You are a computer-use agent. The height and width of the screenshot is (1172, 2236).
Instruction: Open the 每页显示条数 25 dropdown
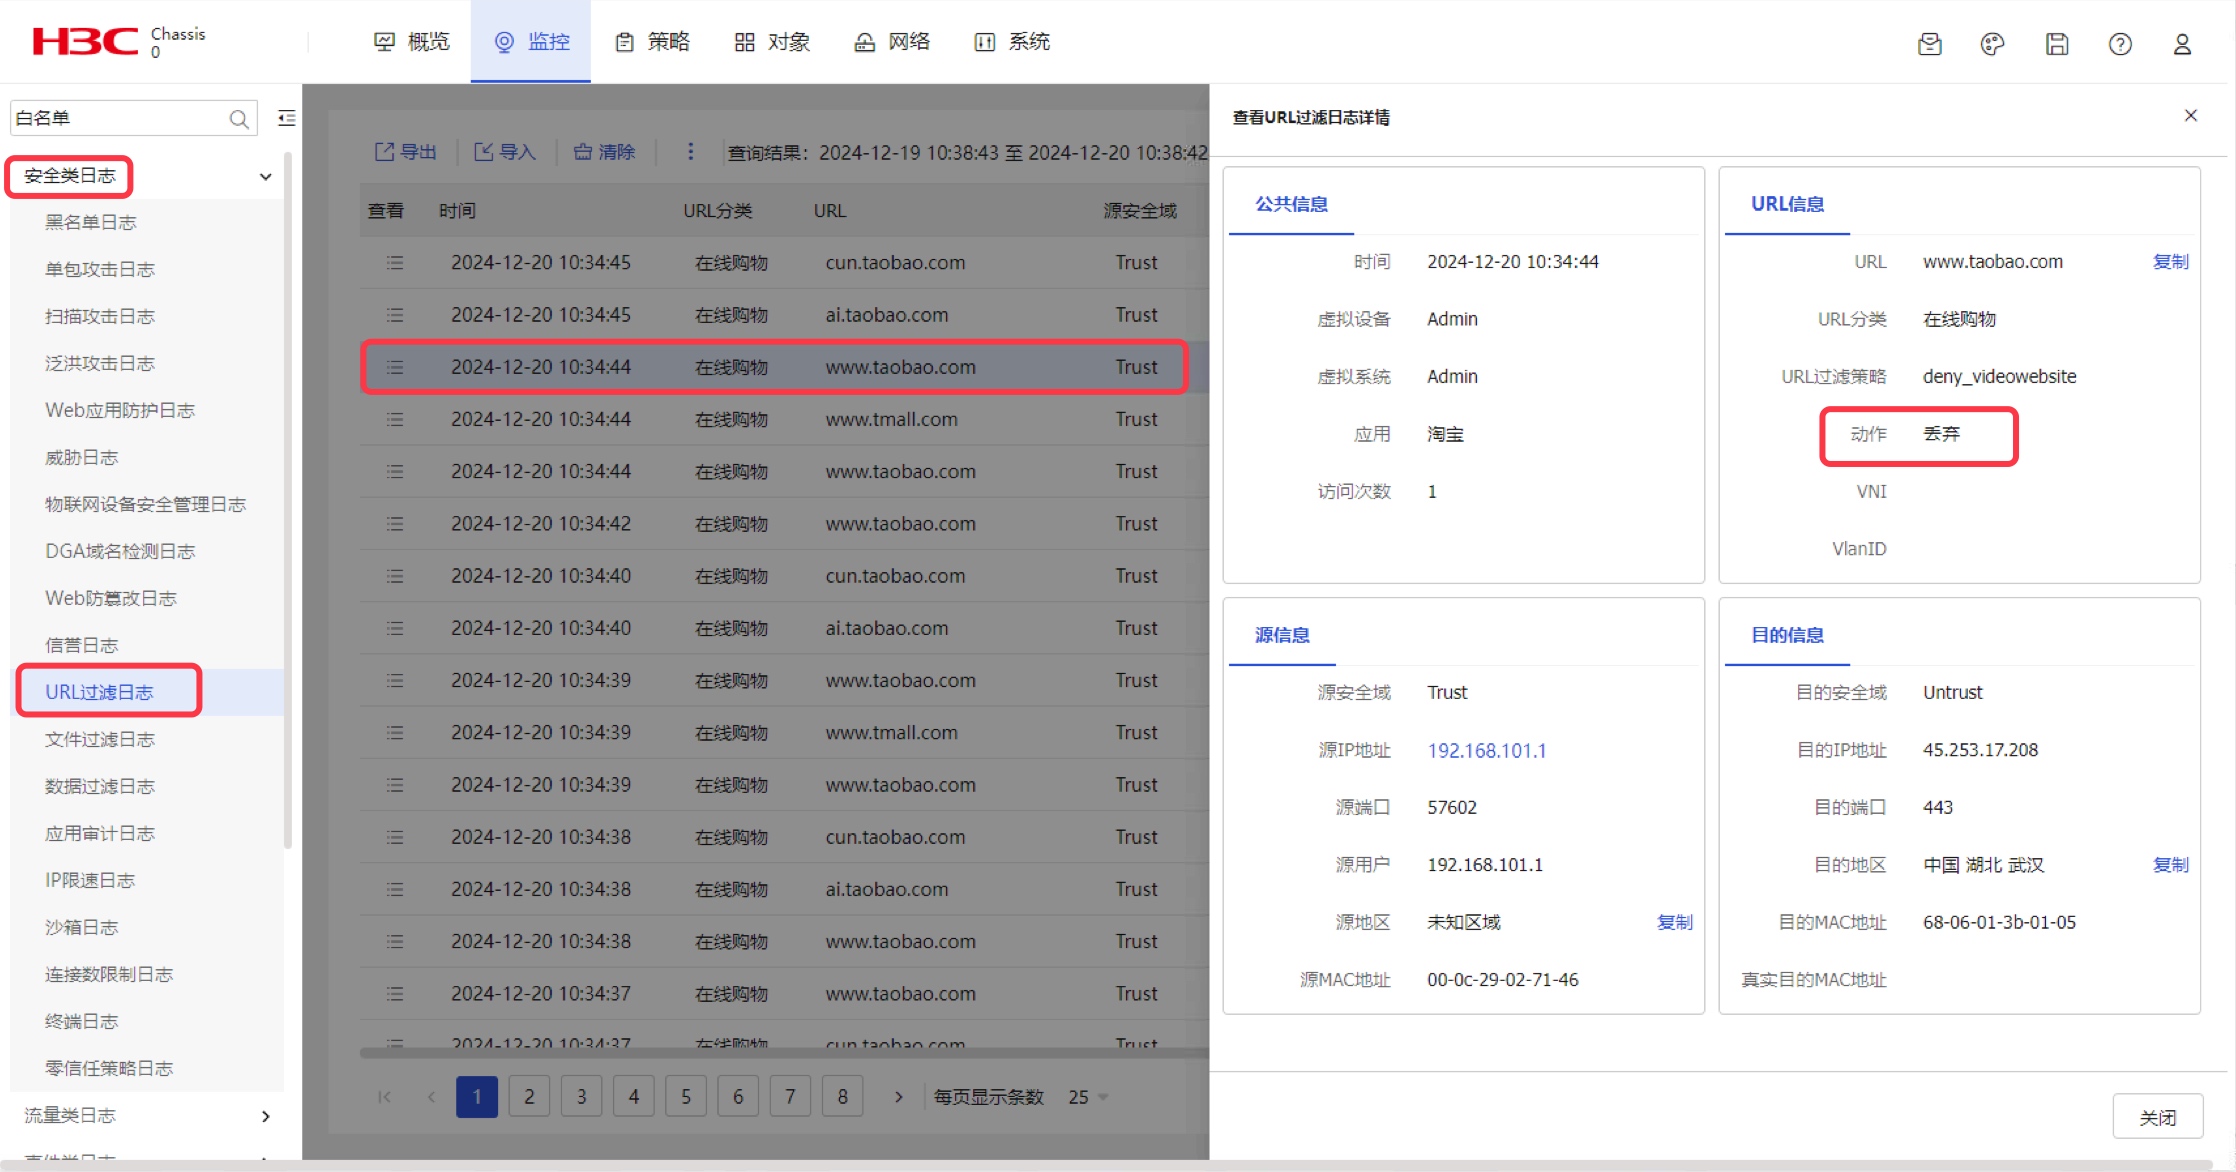1089,1097
